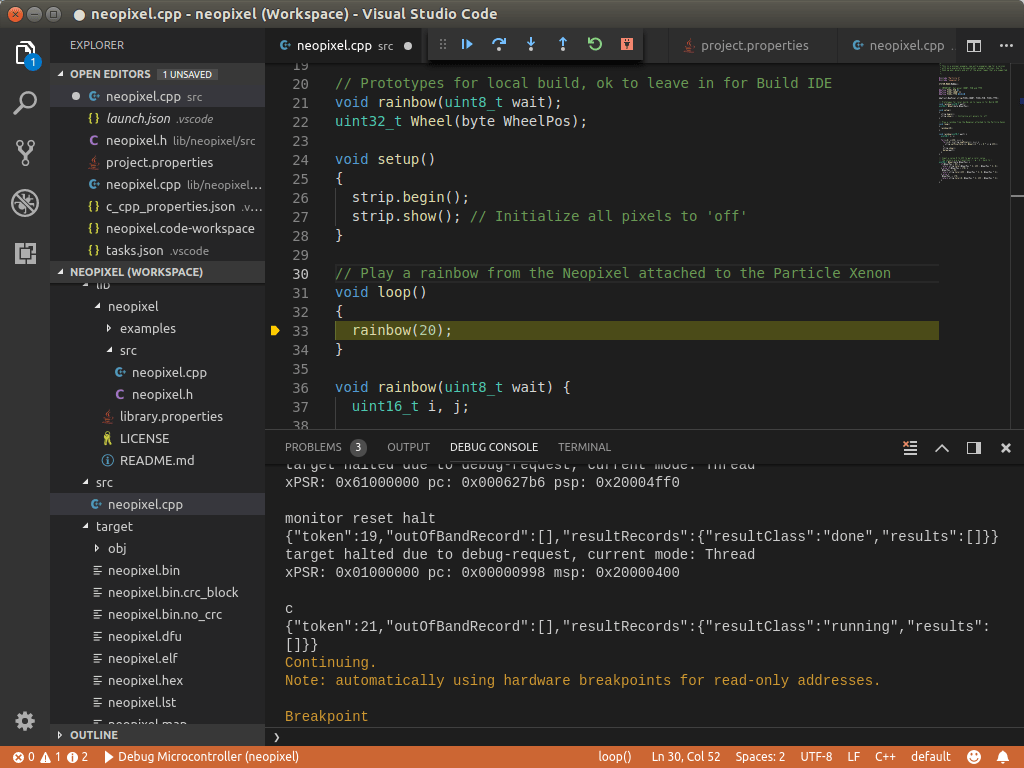Screen dimensions: 1024x768
Task: Click Step Into in debug toolbar
Action: [531, 44]
